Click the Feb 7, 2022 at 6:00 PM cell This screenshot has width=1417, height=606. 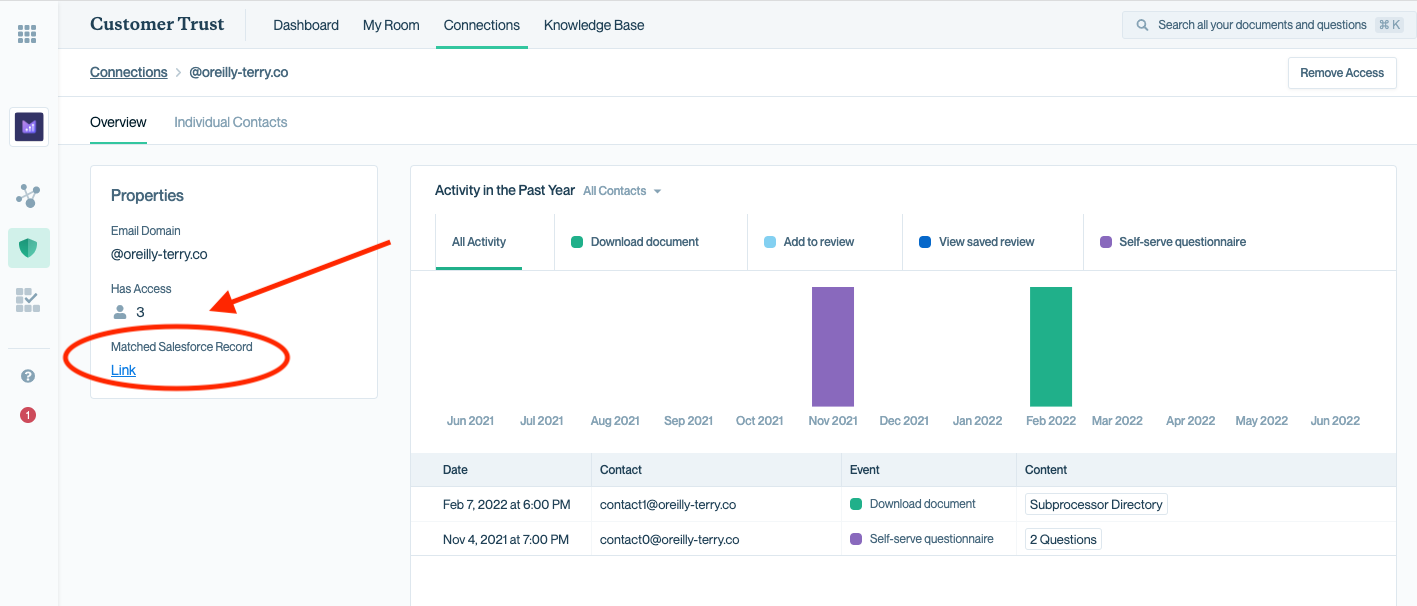(x=507, y=505)
